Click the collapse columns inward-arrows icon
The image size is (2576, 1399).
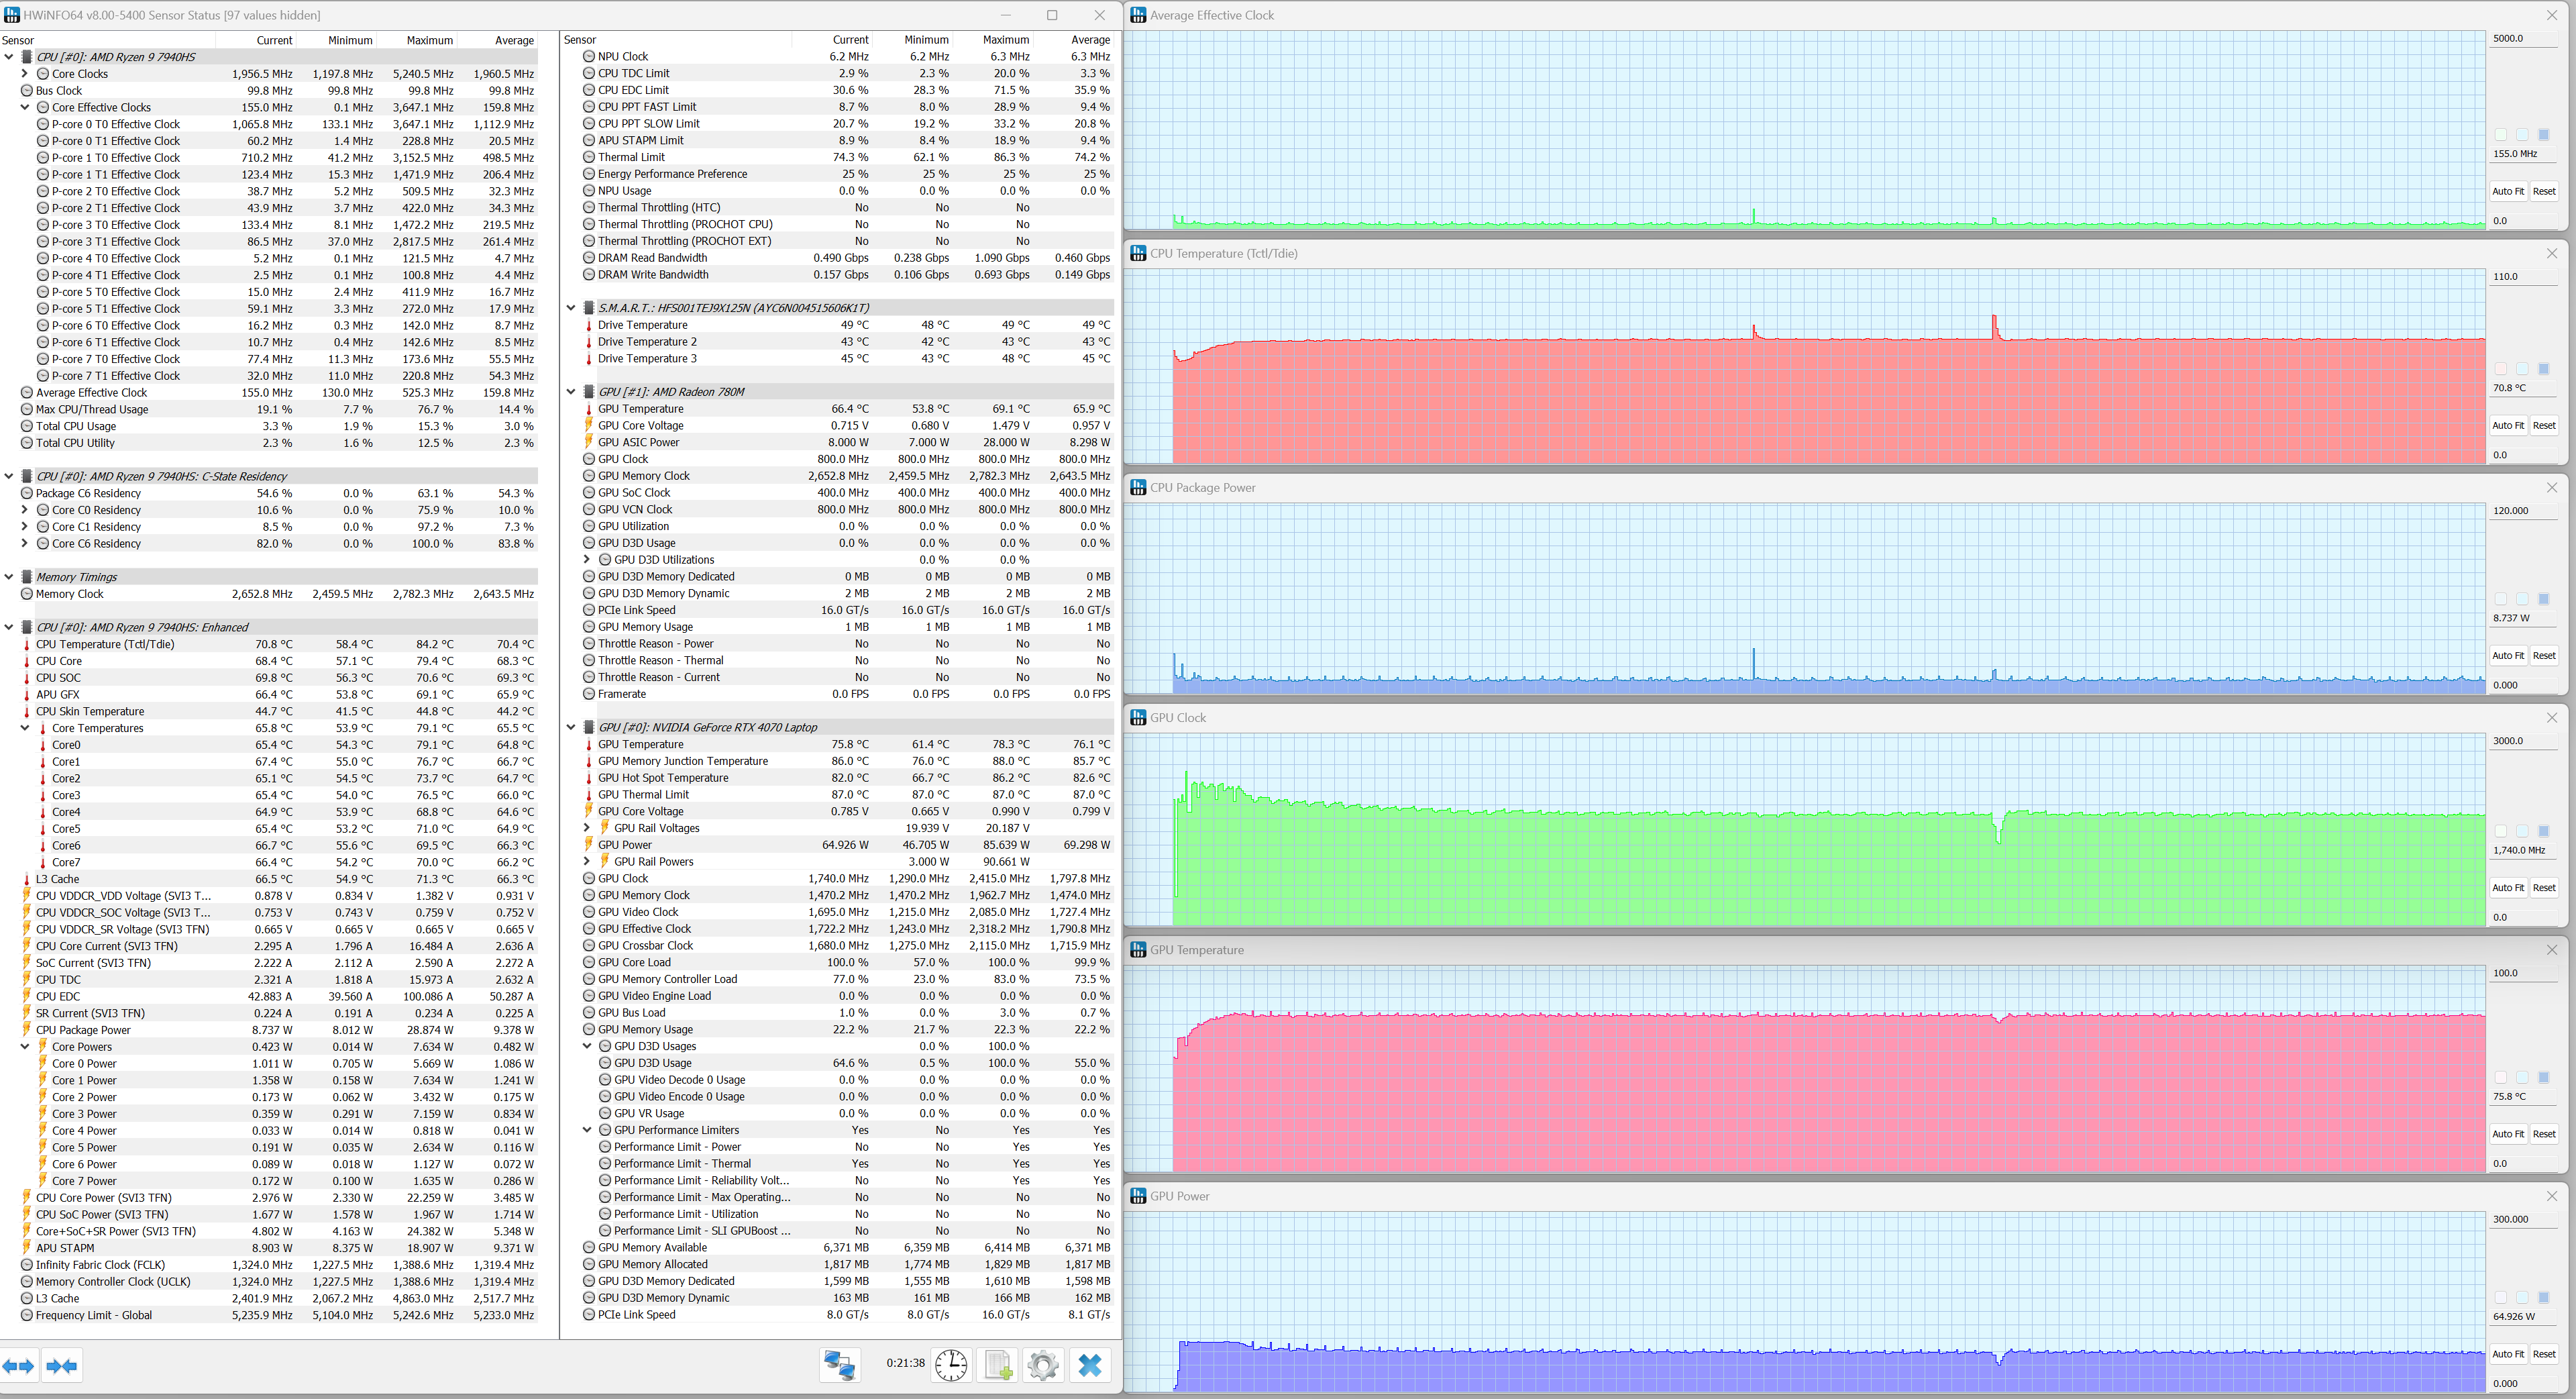pyautogui.click(x=62, y=1366)
